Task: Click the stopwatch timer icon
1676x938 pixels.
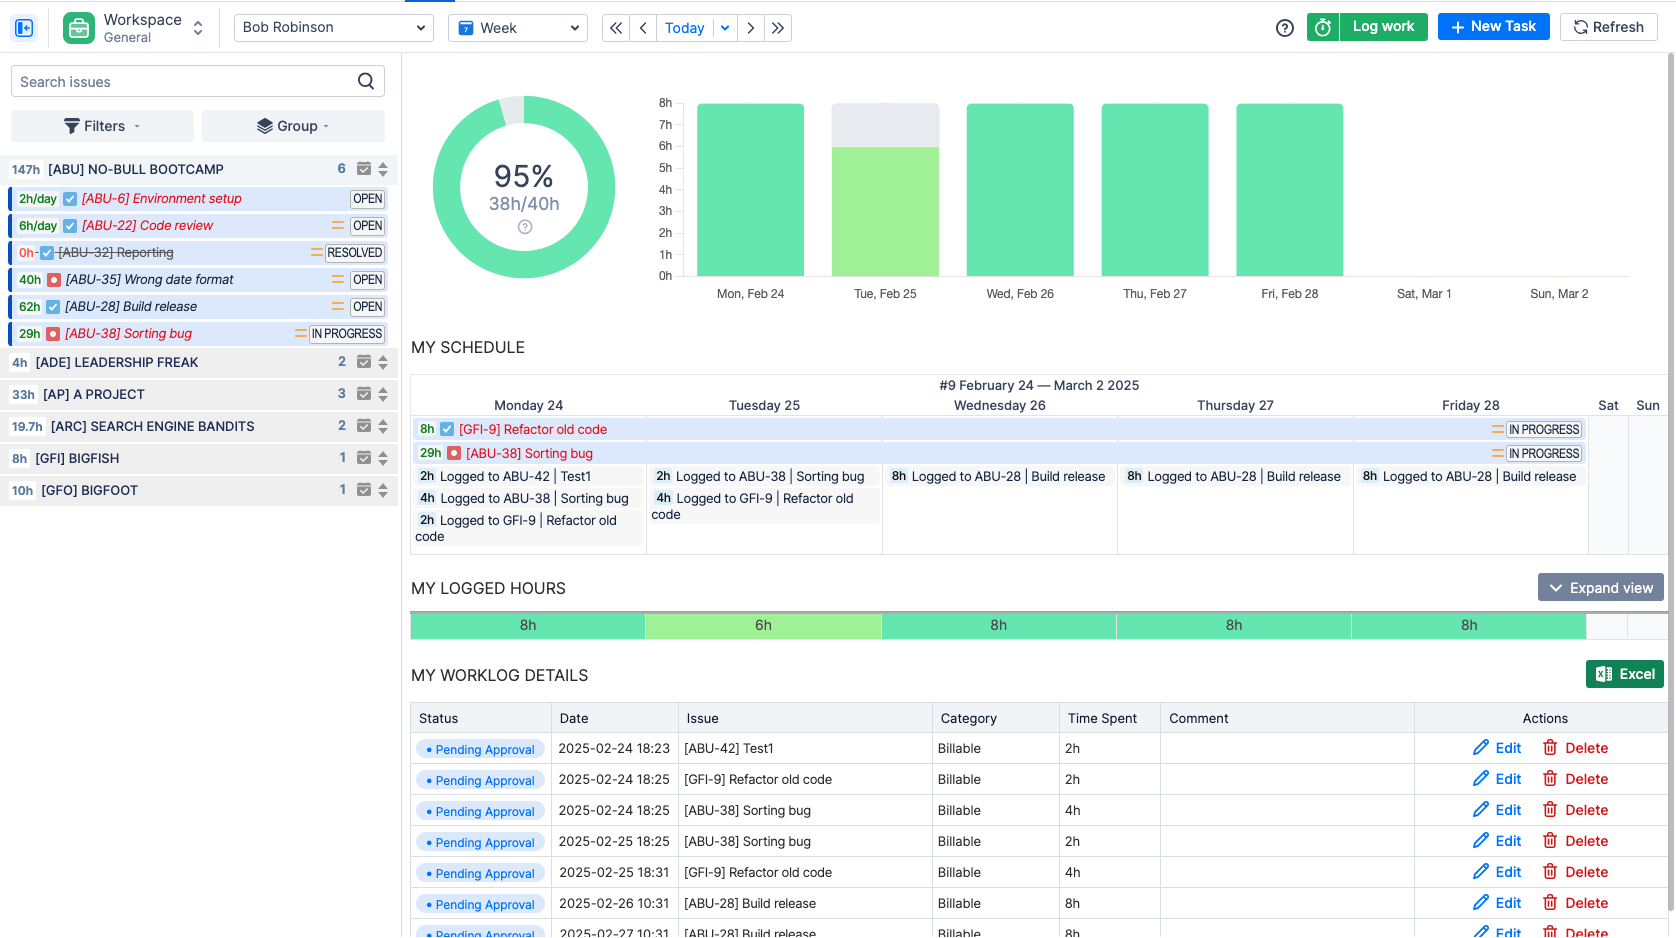Action: (x=1322, y=27)
